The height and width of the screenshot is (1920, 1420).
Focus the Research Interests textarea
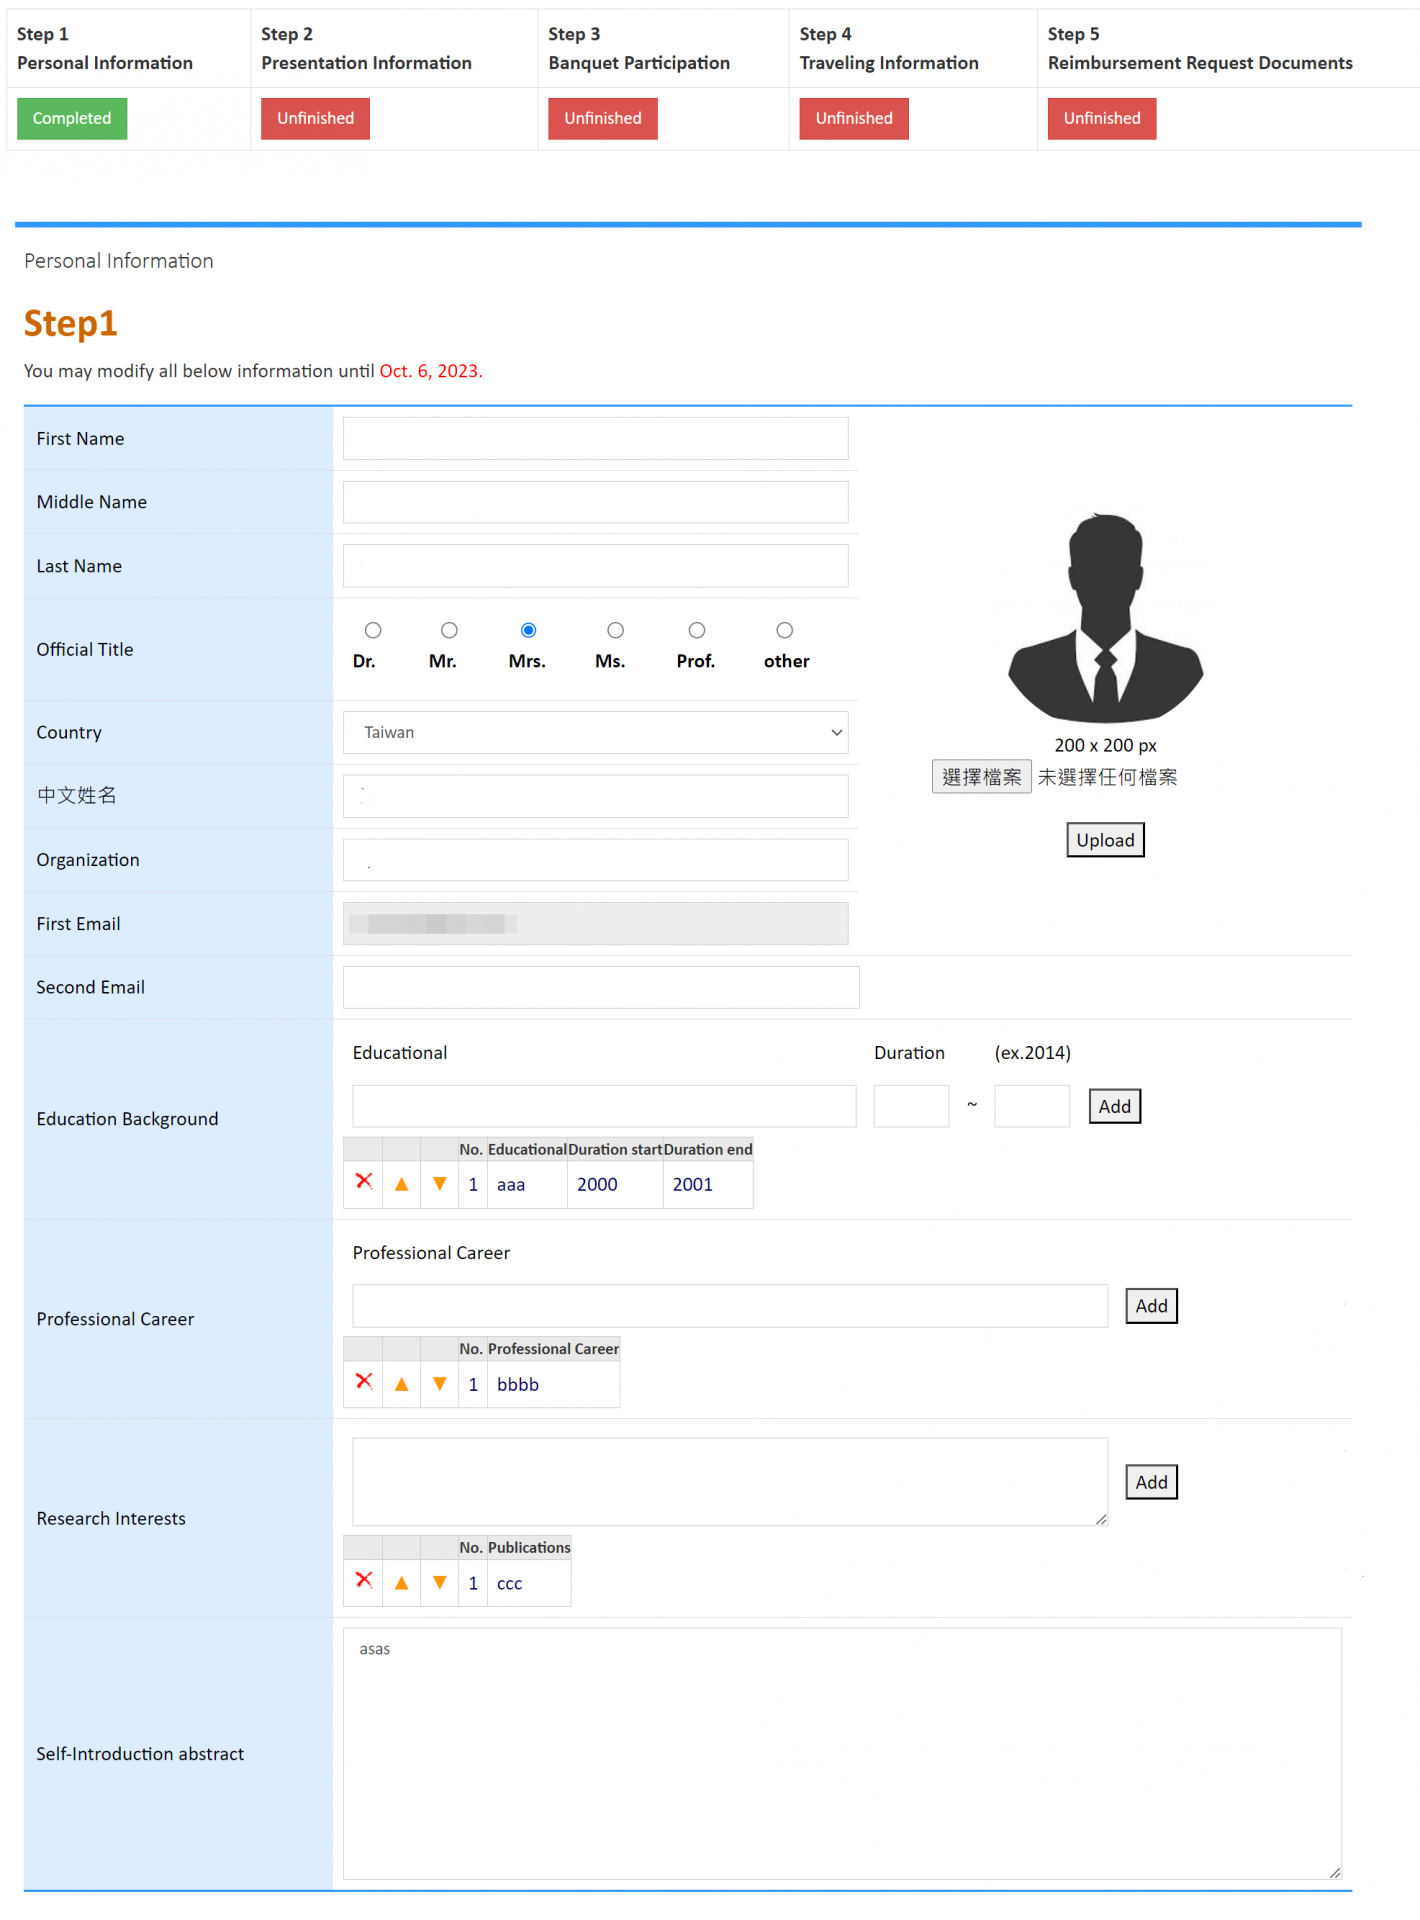(730, 1482)
